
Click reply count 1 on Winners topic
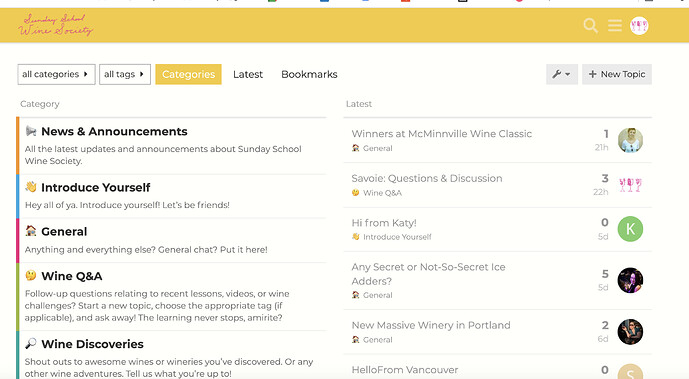[x=606, y=134]
